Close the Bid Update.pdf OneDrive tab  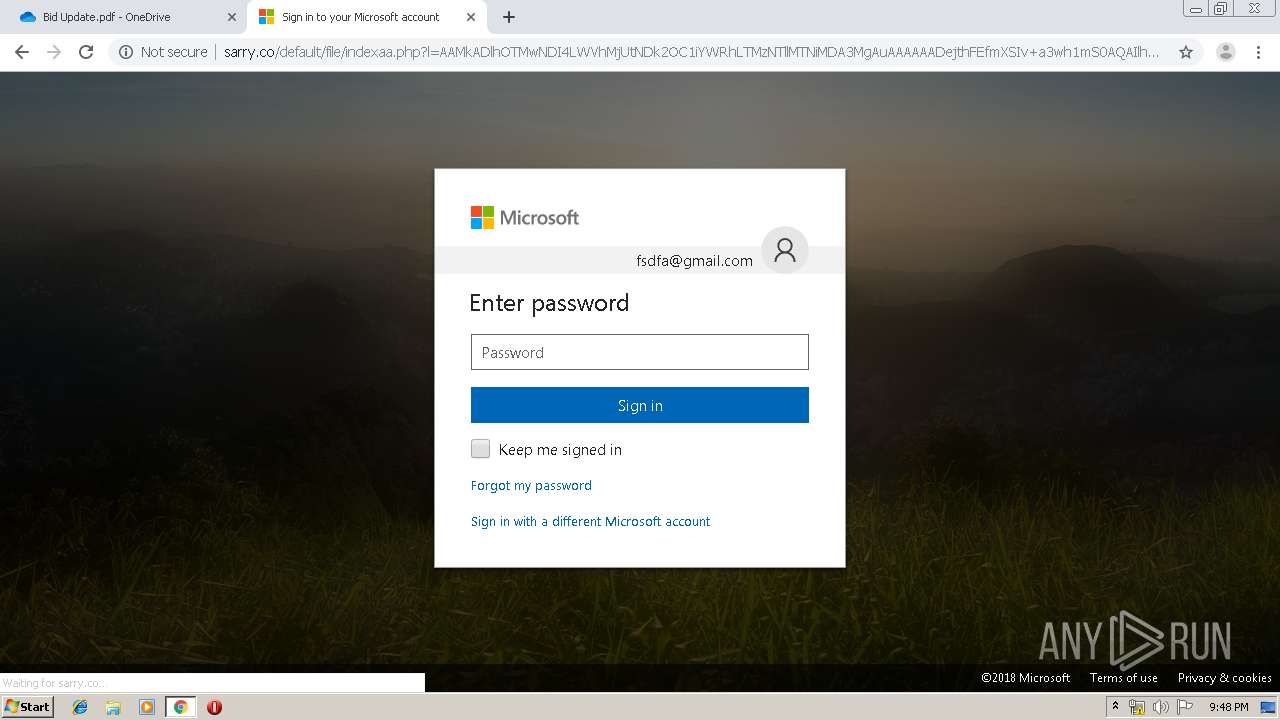232,17
